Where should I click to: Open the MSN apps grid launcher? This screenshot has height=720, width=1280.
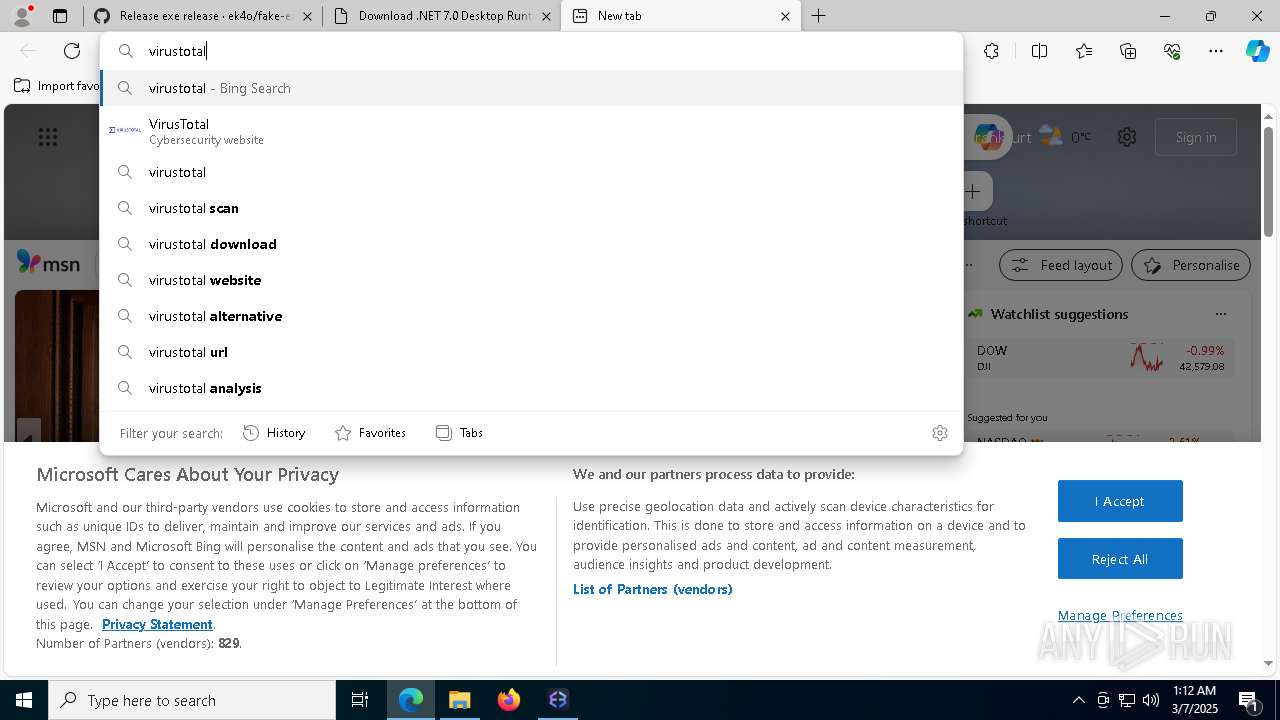click(48, 137)
